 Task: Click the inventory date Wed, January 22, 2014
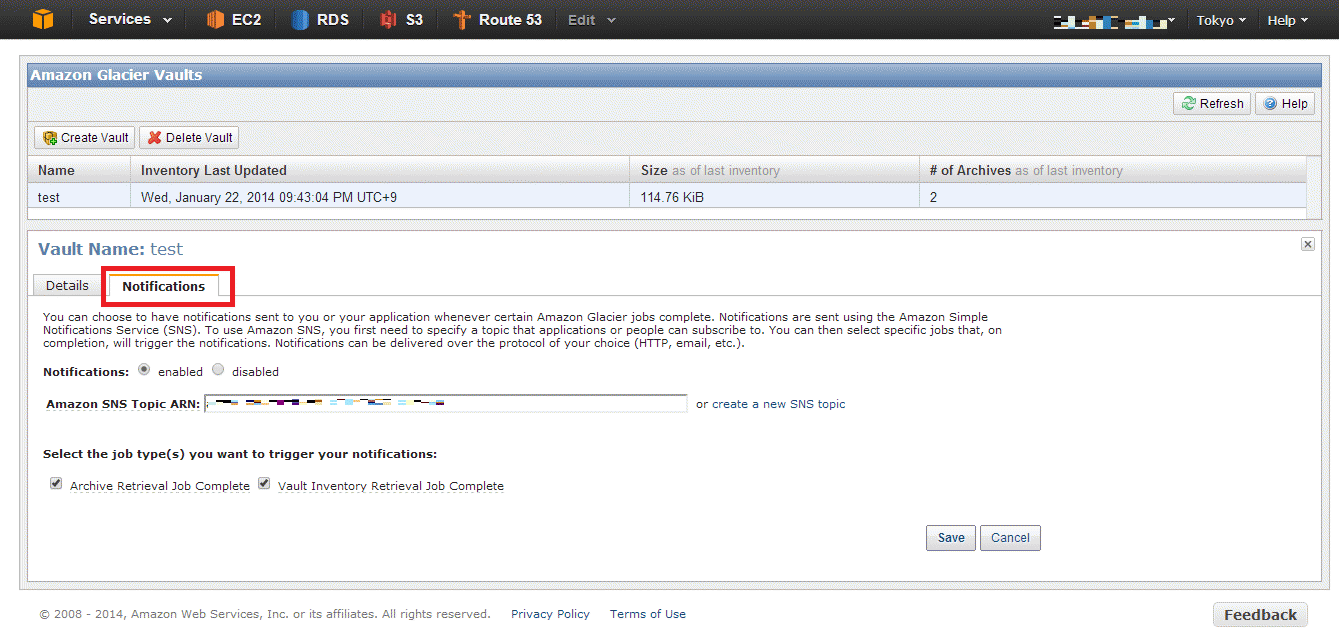(x=269, y=197)
